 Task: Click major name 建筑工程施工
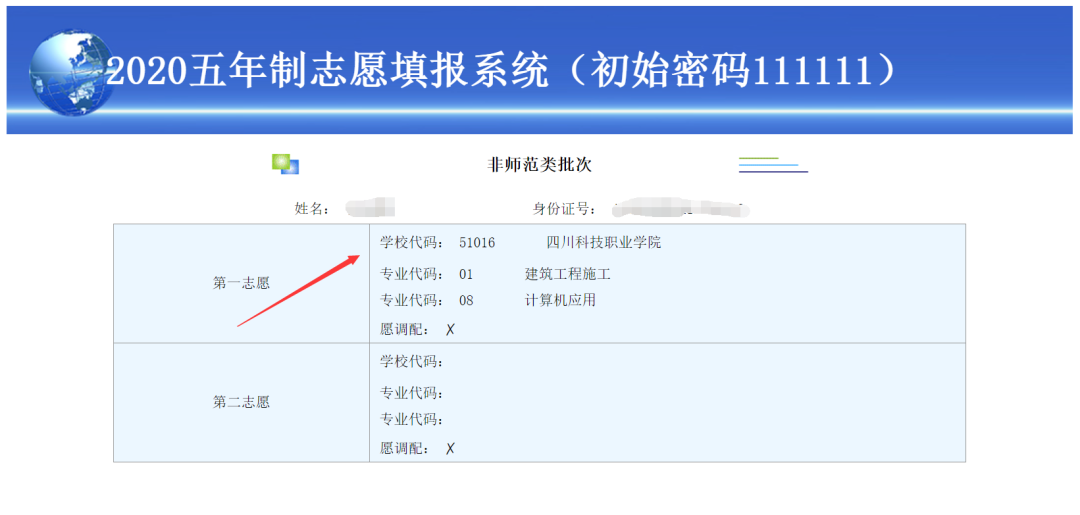[567, 274]
